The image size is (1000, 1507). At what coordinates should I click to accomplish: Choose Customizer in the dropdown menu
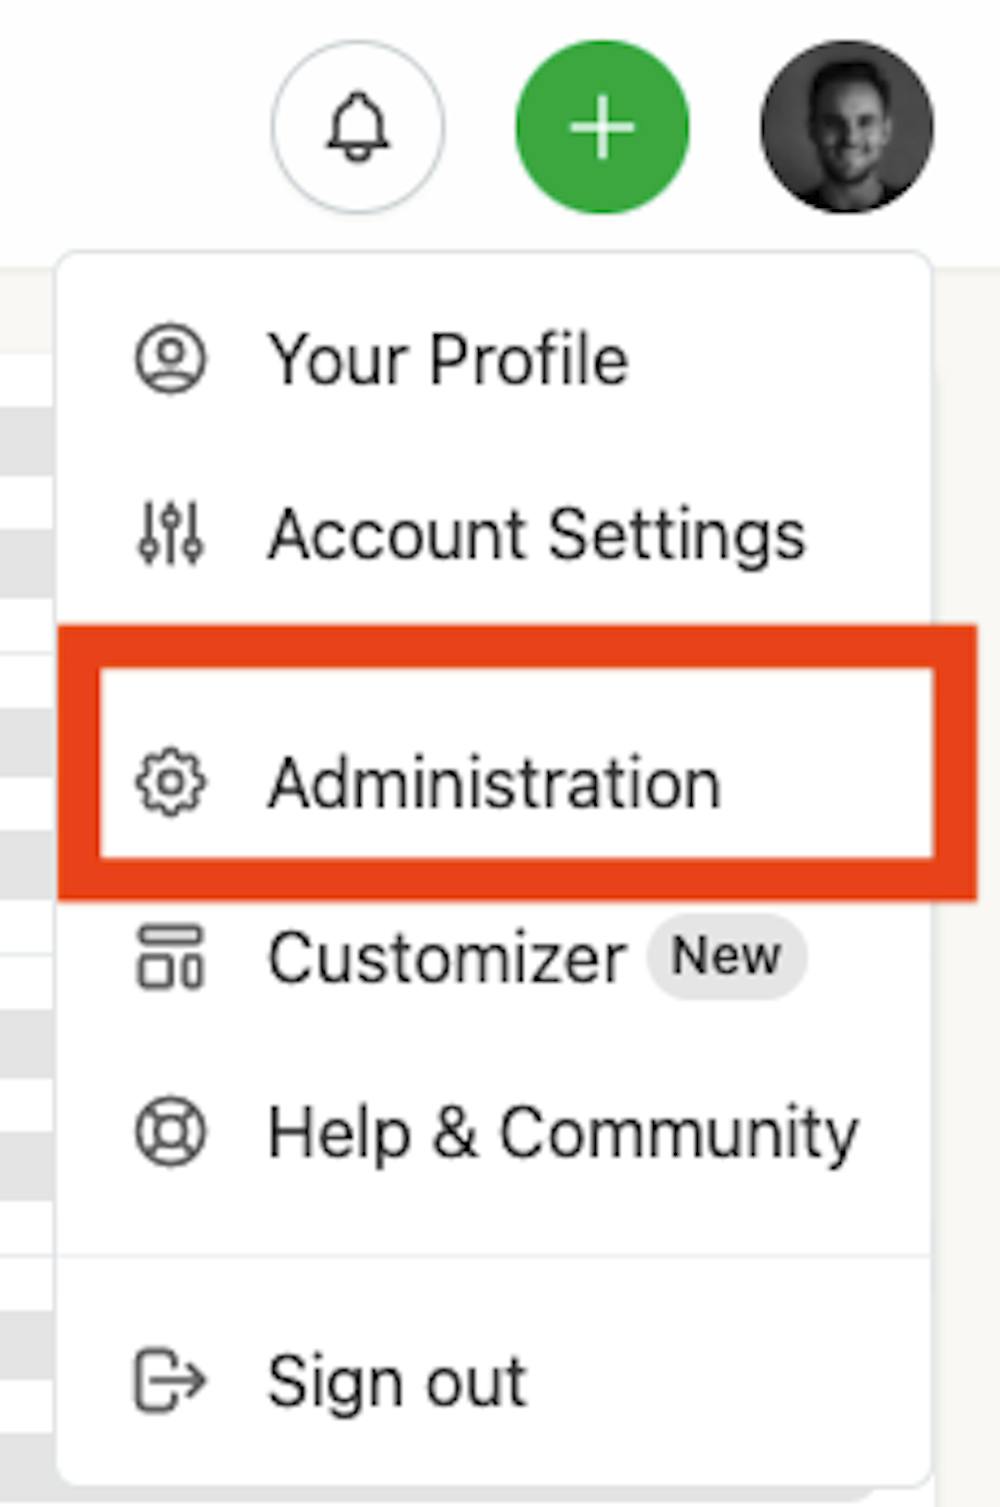446,957
